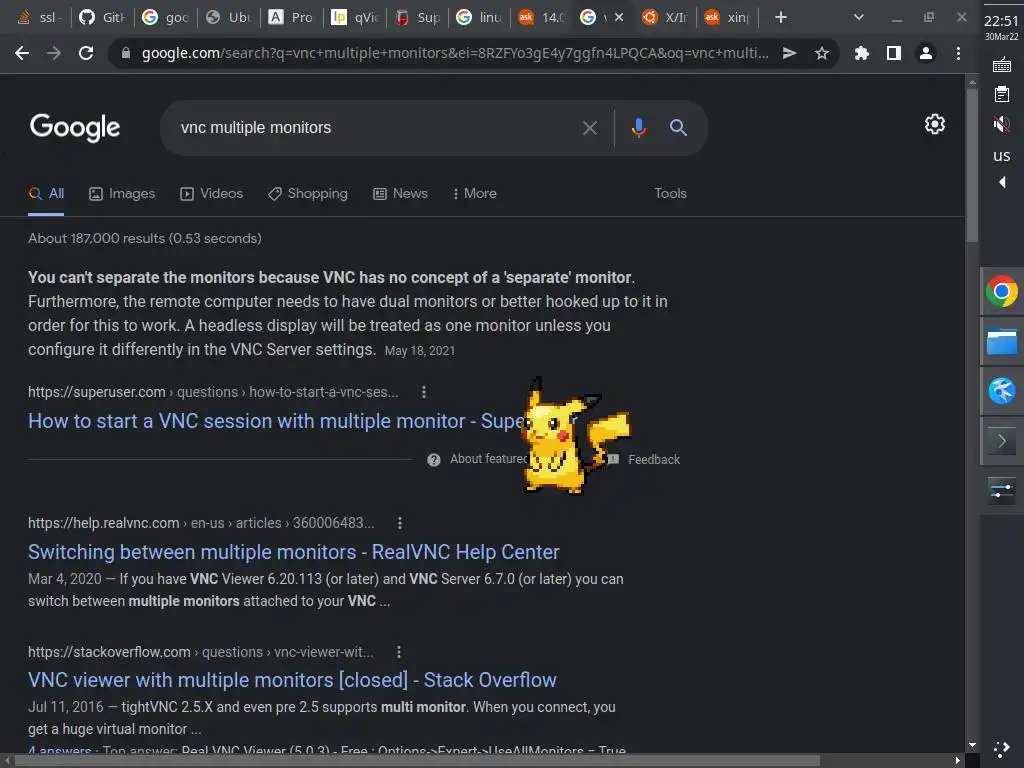1024x768 pixels.
Task: Switch to the 'Pro' browser tab
Action: pyautogui.click(x=291, y=18)
